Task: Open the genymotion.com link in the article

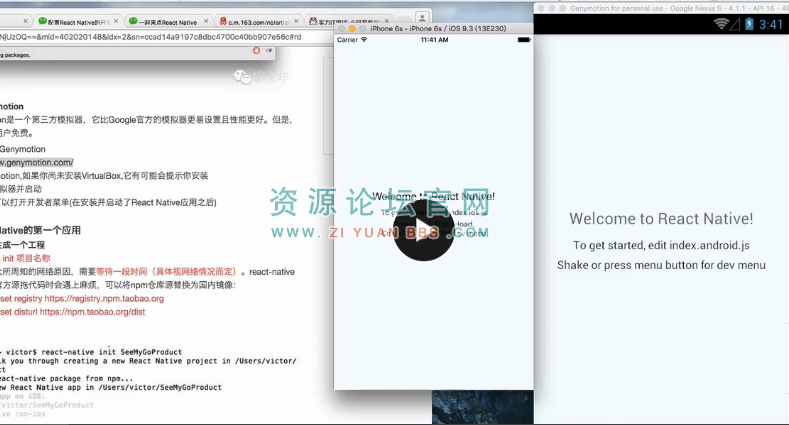Action: (36, 162)
